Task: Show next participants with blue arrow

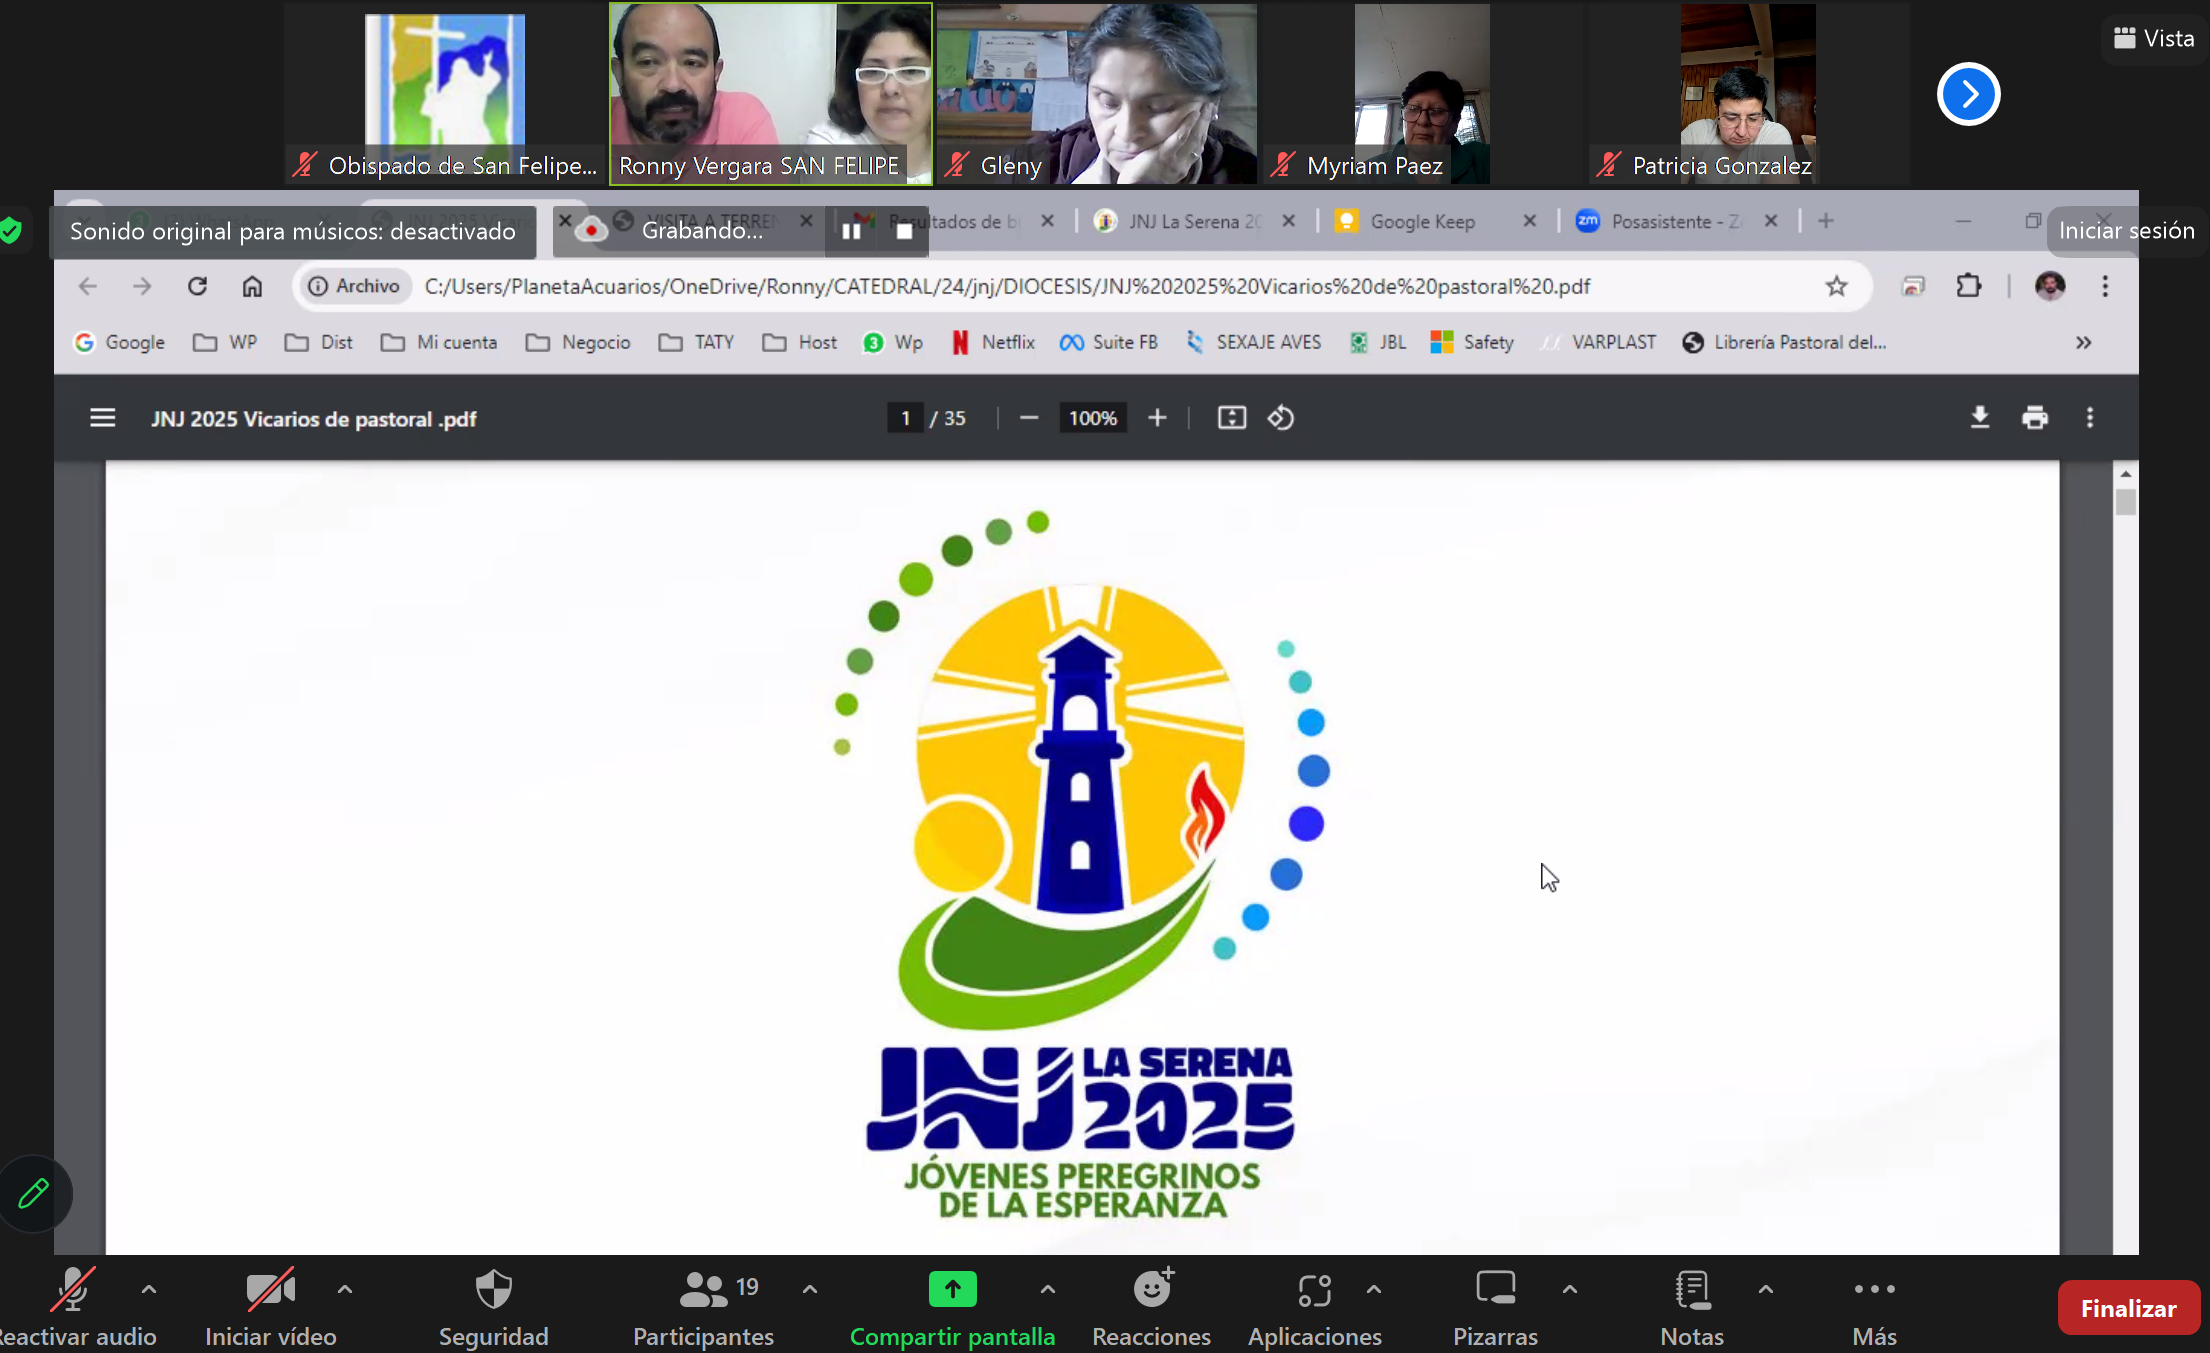Action: coord(1968,94)
